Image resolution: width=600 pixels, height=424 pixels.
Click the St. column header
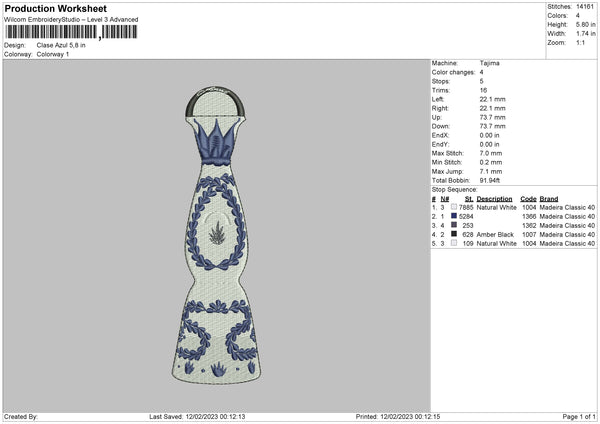469,199
